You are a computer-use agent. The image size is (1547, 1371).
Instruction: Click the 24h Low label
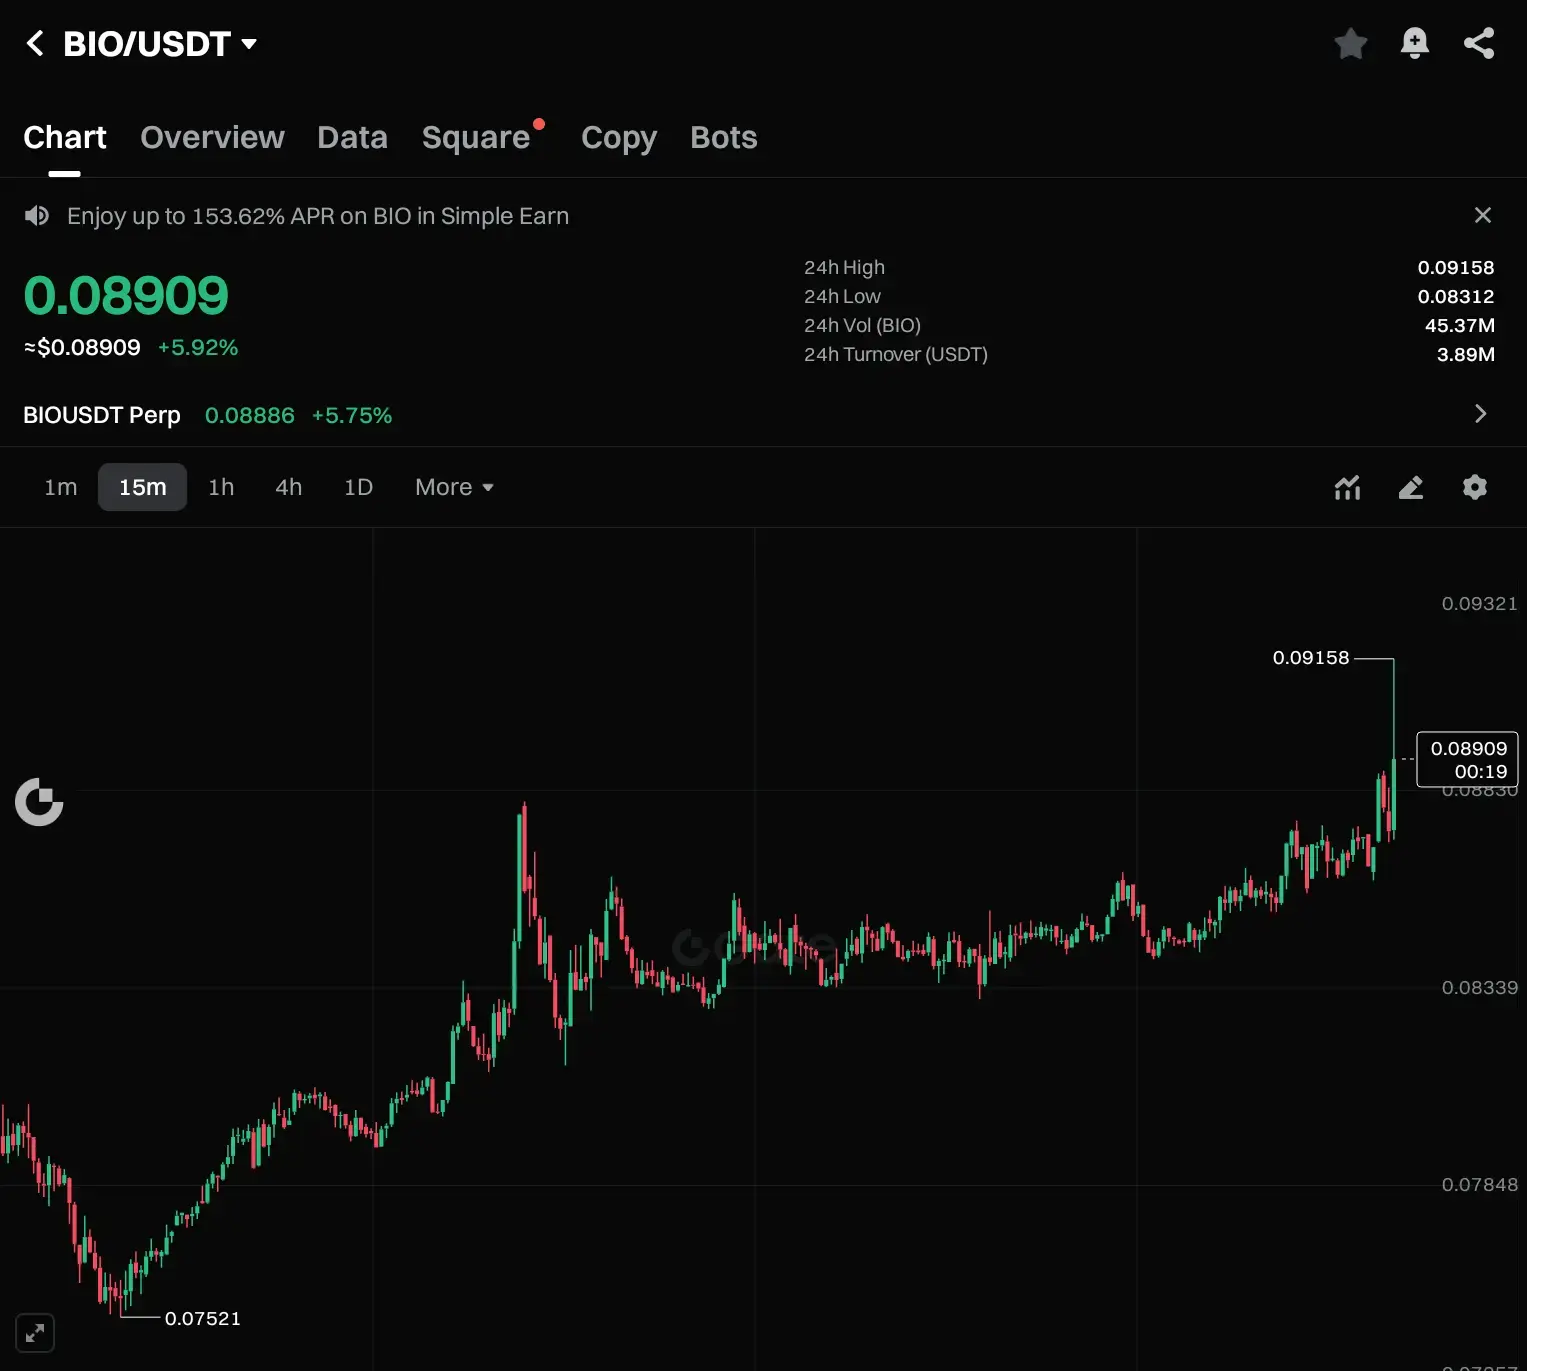(x=842, y=297)
